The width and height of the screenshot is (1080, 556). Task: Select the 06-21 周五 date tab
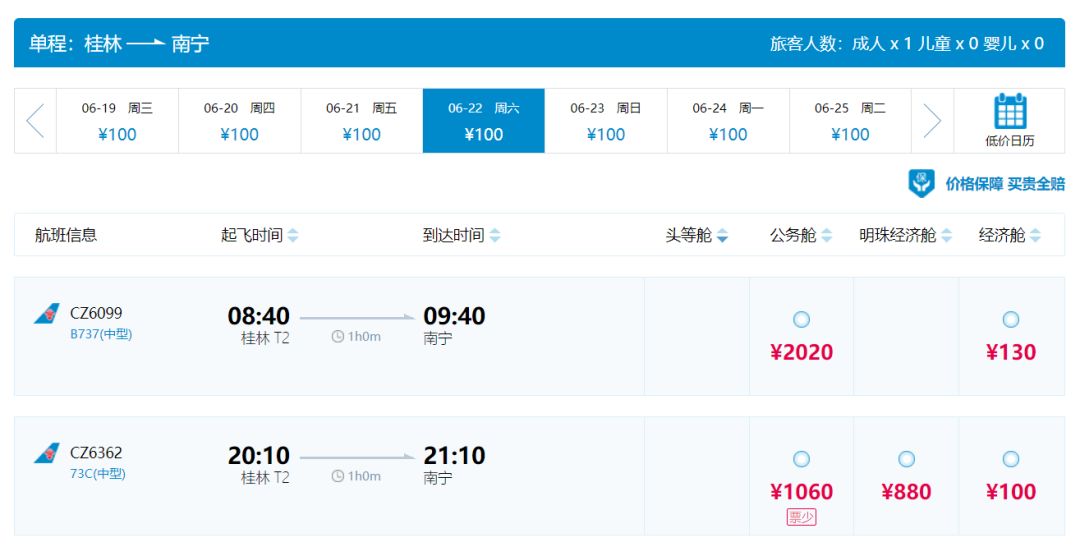(362, 121)
